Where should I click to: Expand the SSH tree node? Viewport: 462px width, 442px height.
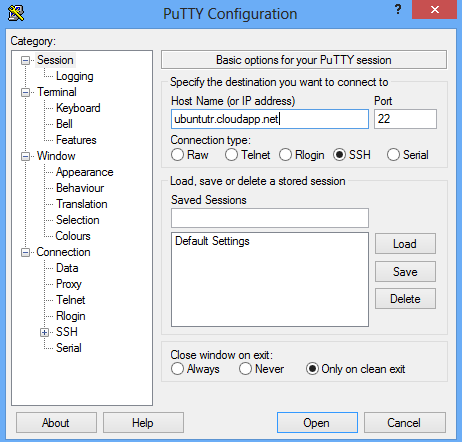tap(44, 332)
